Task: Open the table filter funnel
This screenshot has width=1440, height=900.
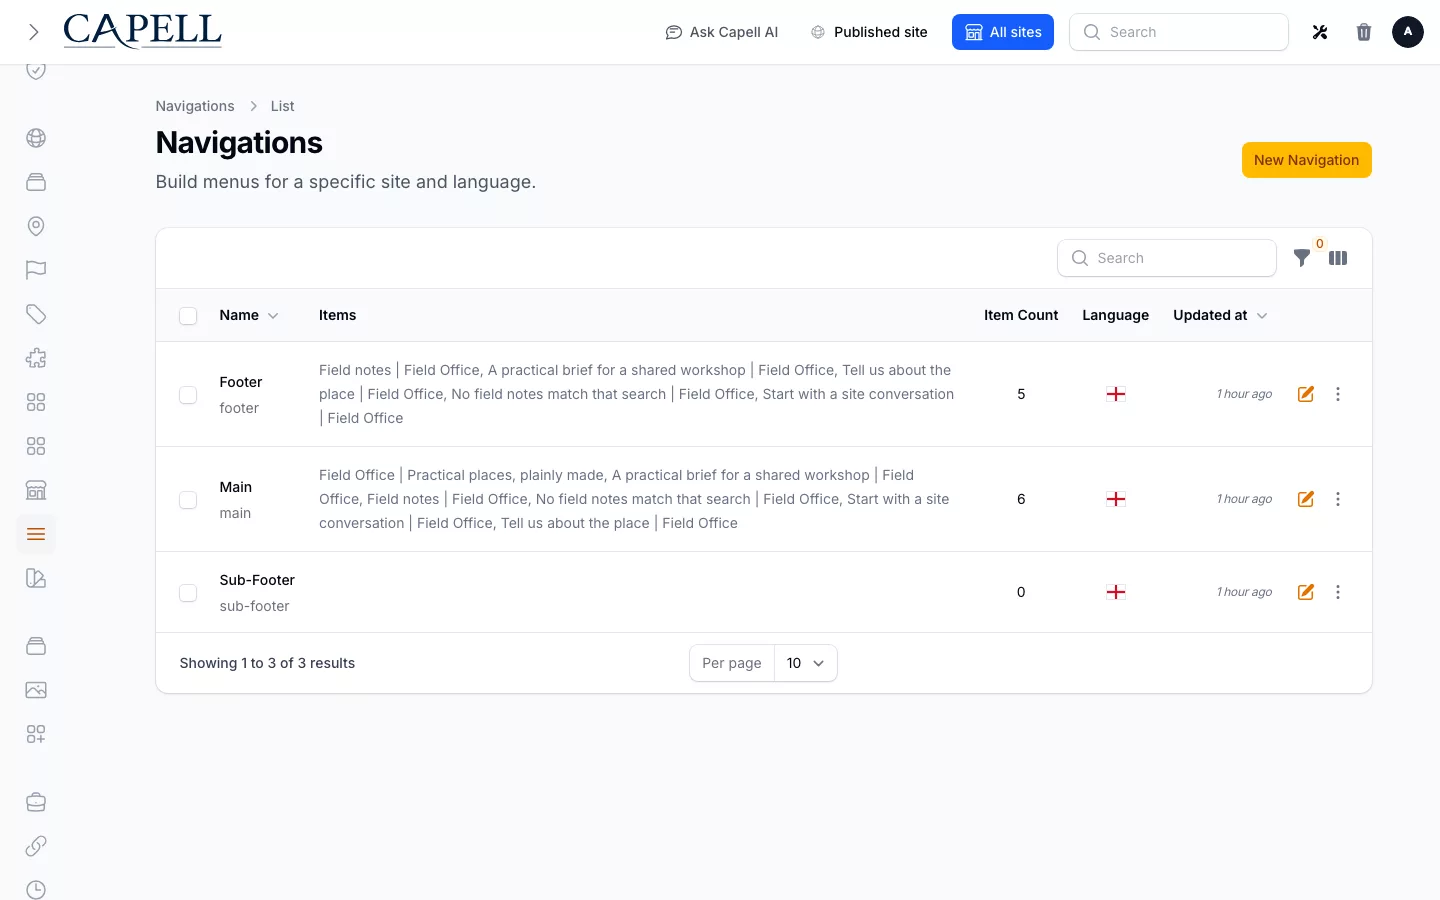Action: 1302,258
